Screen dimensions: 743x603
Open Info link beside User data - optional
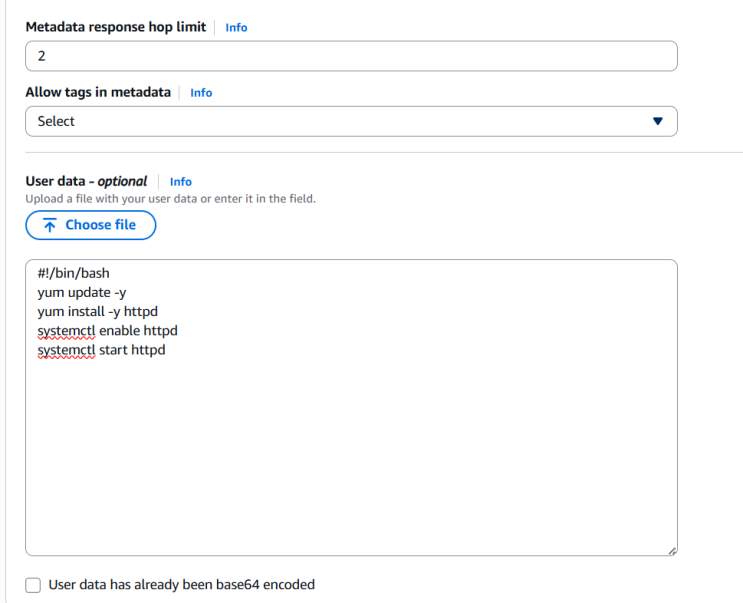click(181, 182)
